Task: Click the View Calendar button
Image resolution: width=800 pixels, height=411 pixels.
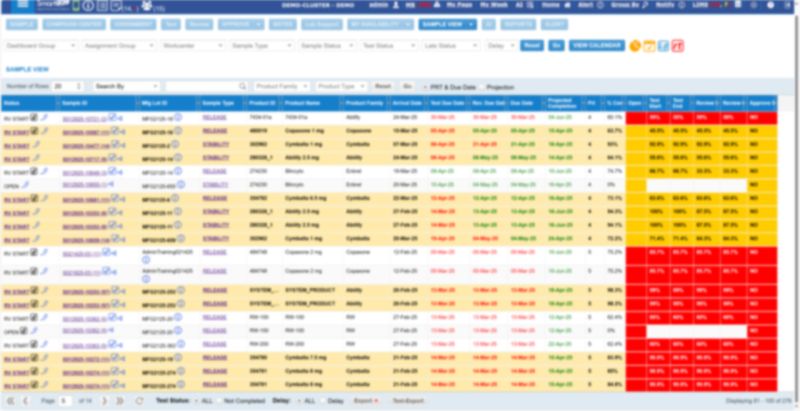Action: (596, 46)
